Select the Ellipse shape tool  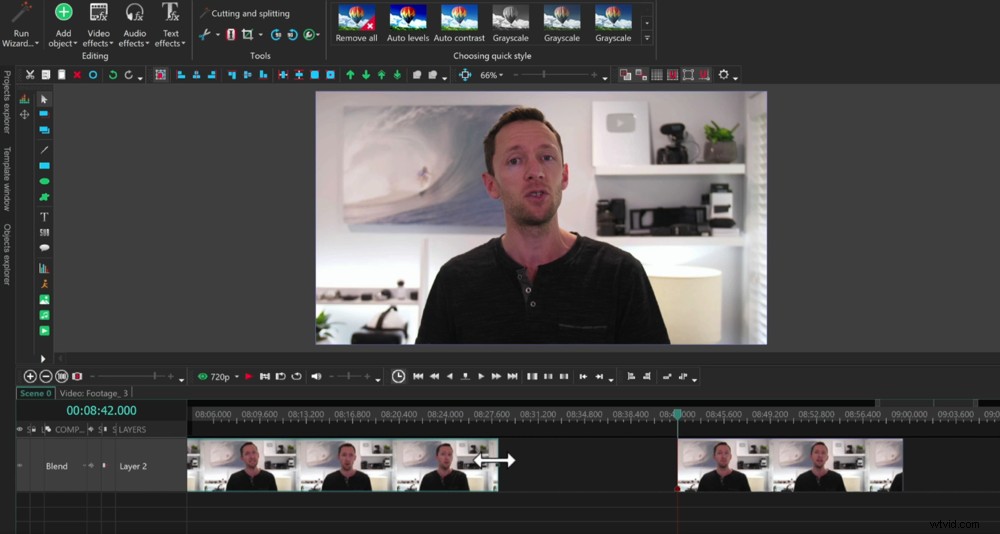tap(44, 181)
